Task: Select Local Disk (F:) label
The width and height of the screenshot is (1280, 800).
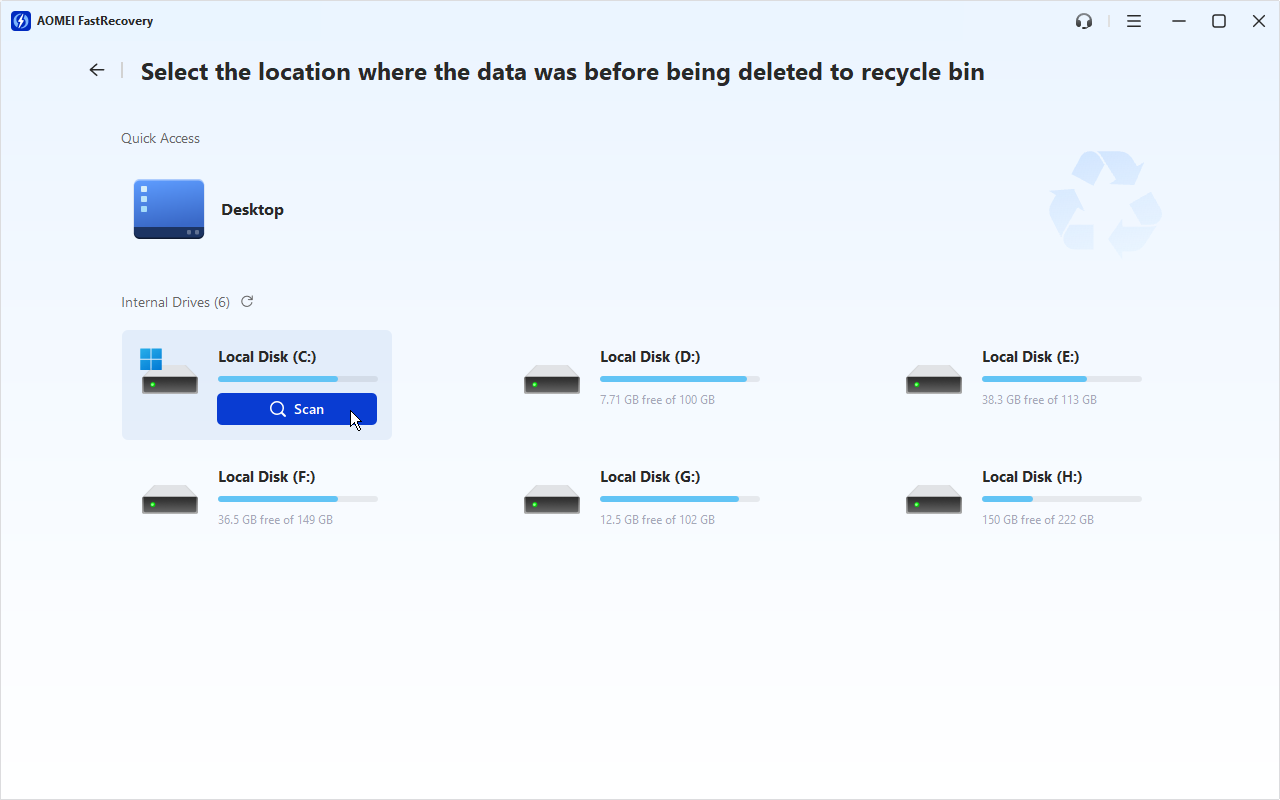Action: click(267, 476)
